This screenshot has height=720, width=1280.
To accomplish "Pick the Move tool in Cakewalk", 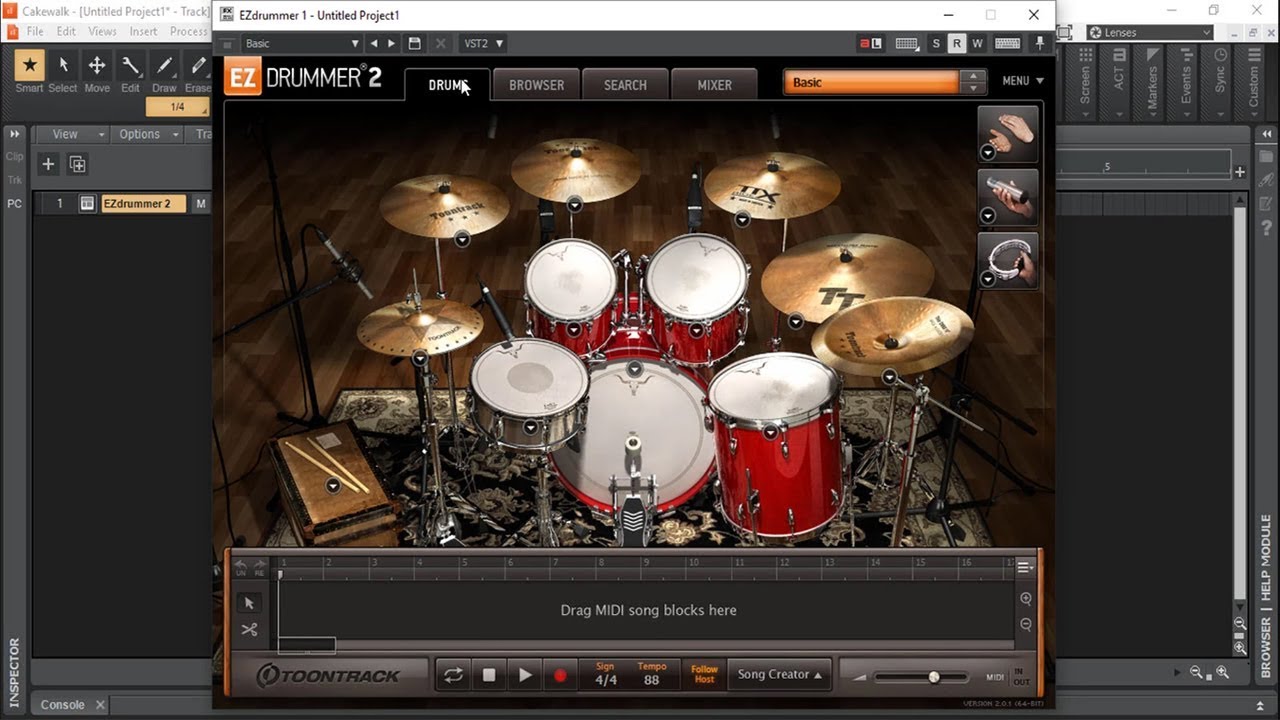I will pyautogui.click(x=97, y=66).
